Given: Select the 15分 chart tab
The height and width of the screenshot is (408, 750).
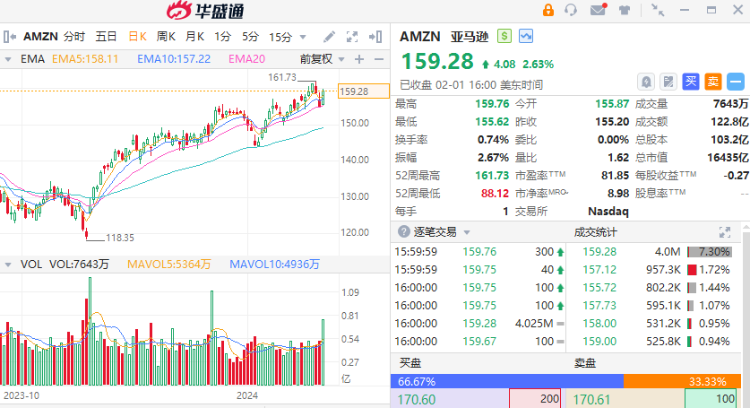Looking at the screenshot, I should (280, 37).
